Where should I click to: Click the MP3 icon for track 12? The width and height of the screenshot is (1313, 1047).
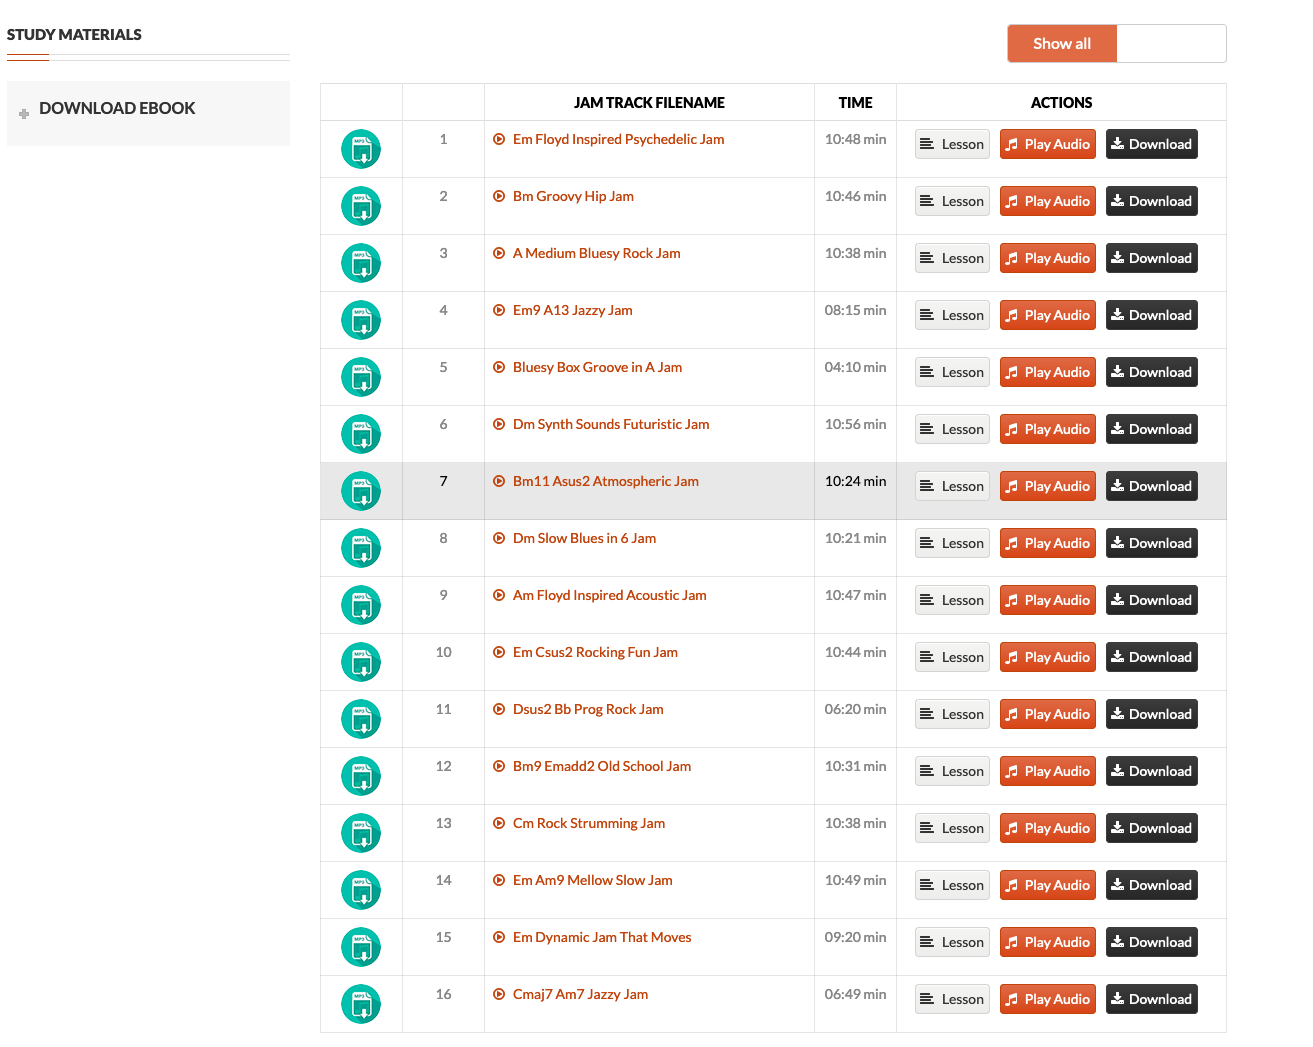[x=361, y=776]
